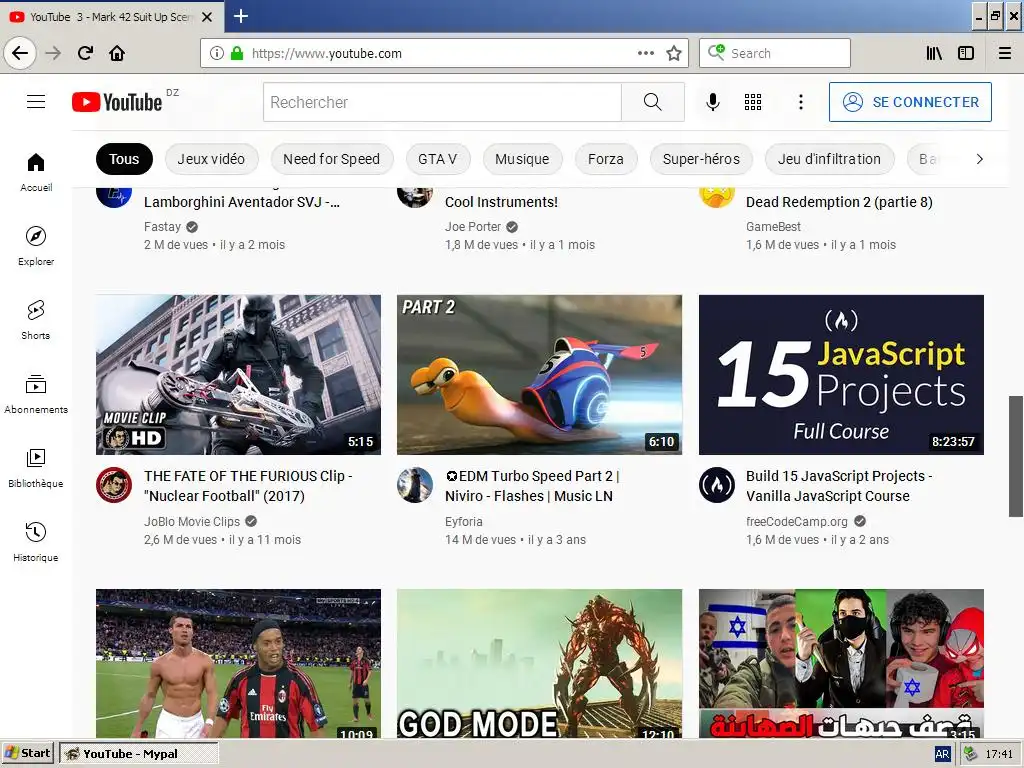Open the Nuclear Football movie clip thumbnail

[x=238, y=375]
